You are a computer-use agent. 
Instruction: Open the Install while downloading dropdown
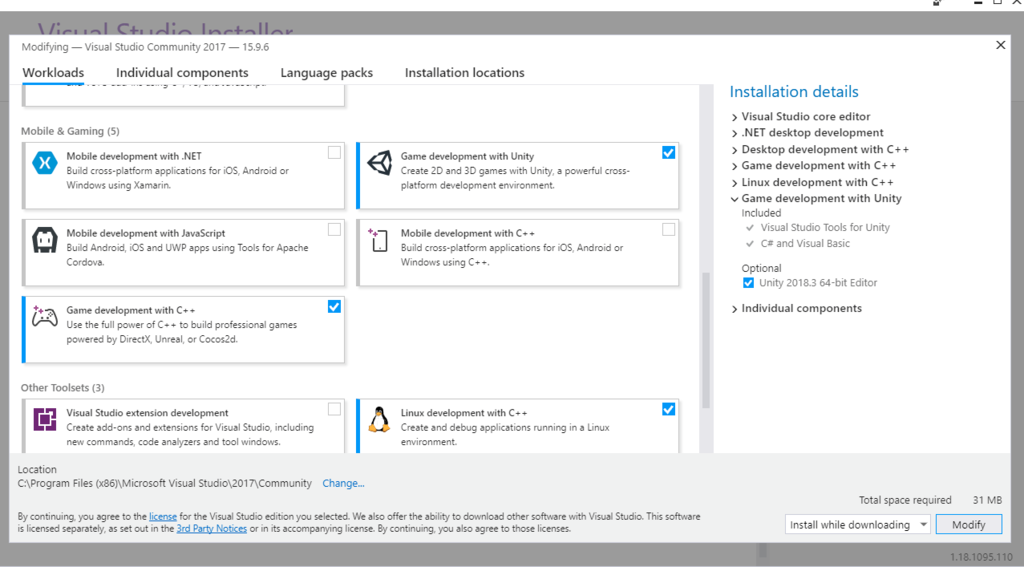click(857, 525)
